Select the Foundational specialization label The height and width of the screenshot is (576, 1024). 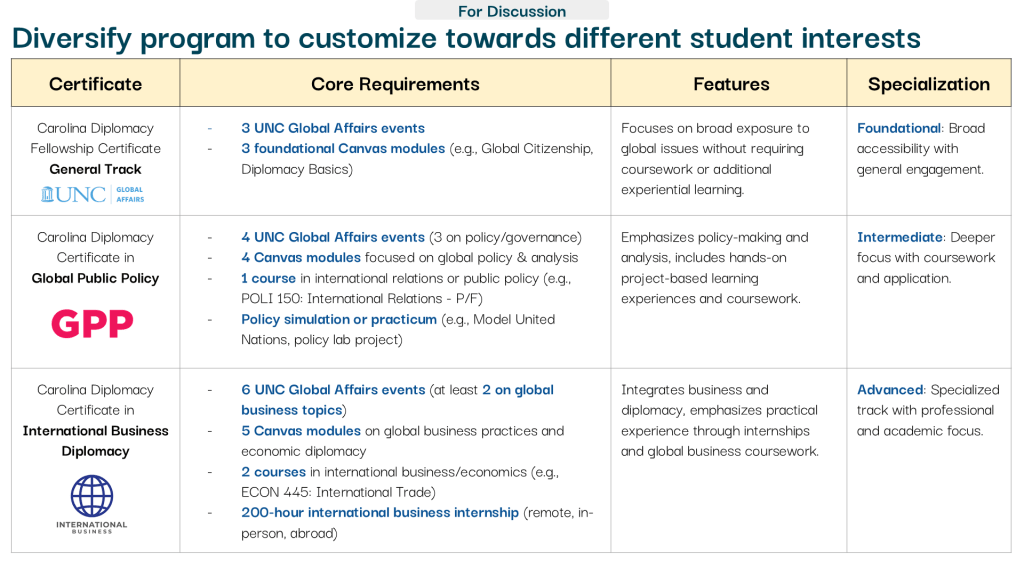point(898,128)
